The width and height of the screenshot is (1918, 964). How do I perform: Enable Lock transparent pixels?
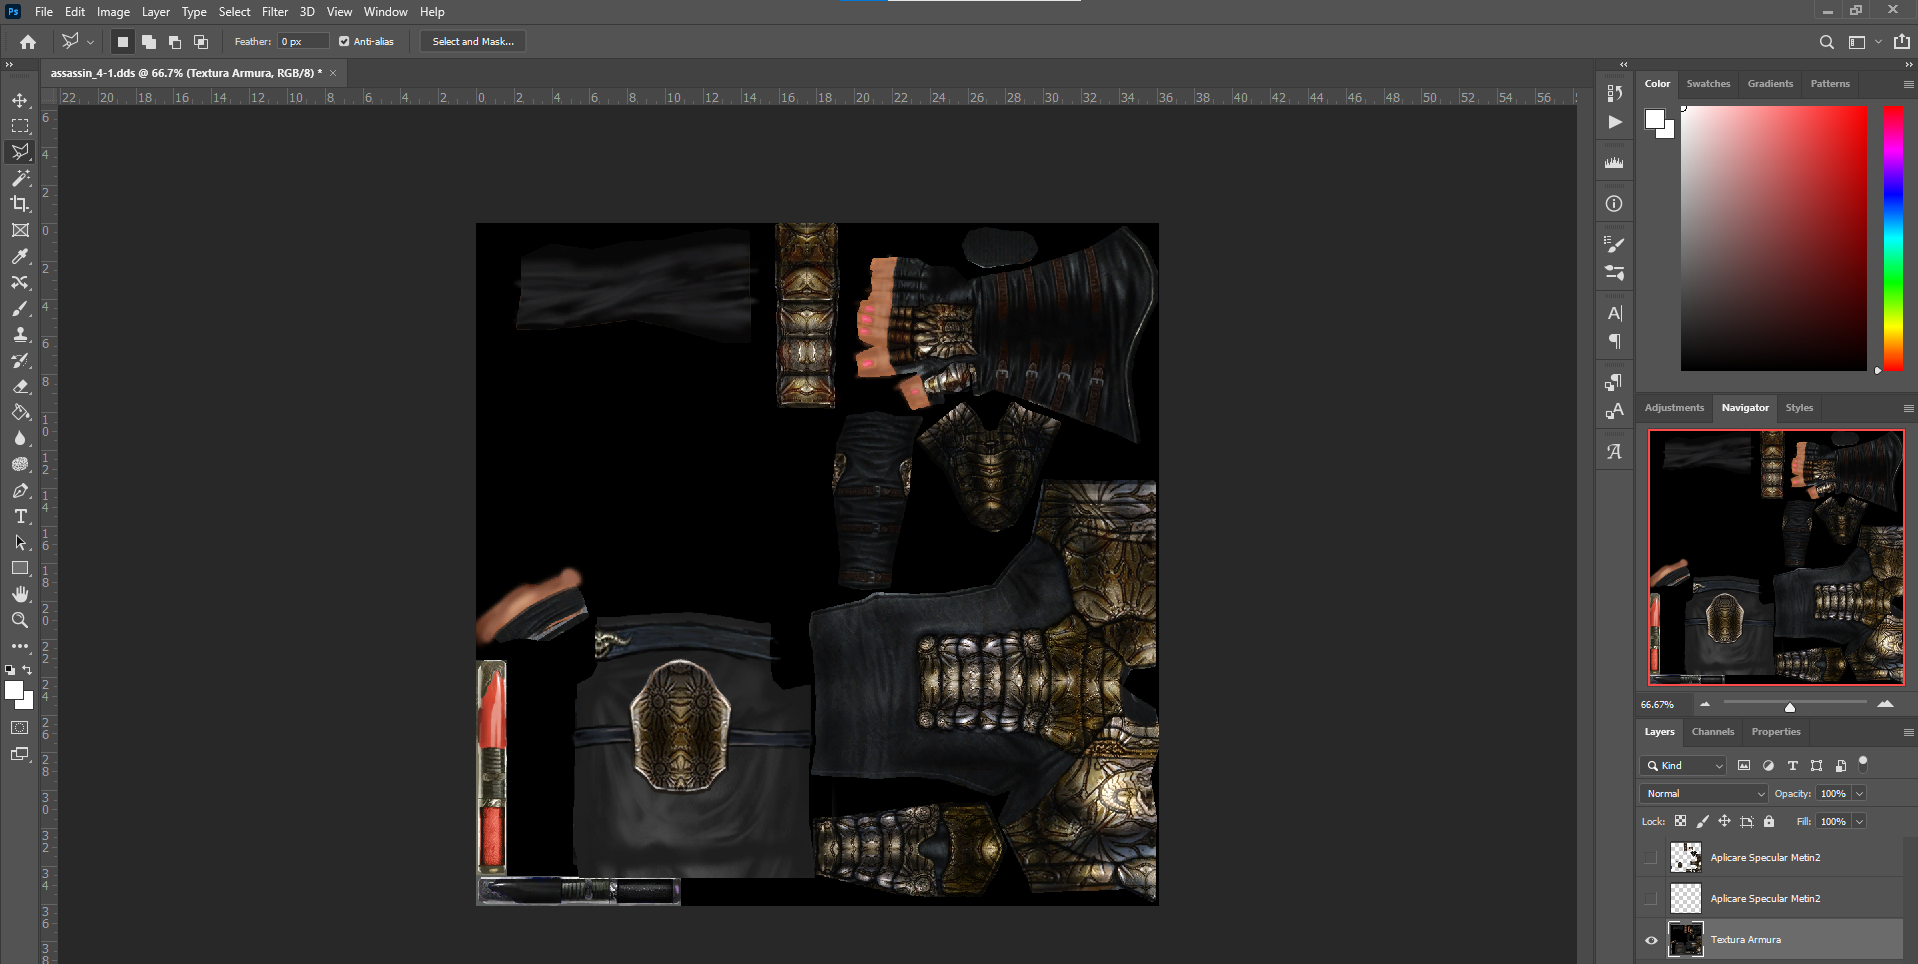(1681, 821)
